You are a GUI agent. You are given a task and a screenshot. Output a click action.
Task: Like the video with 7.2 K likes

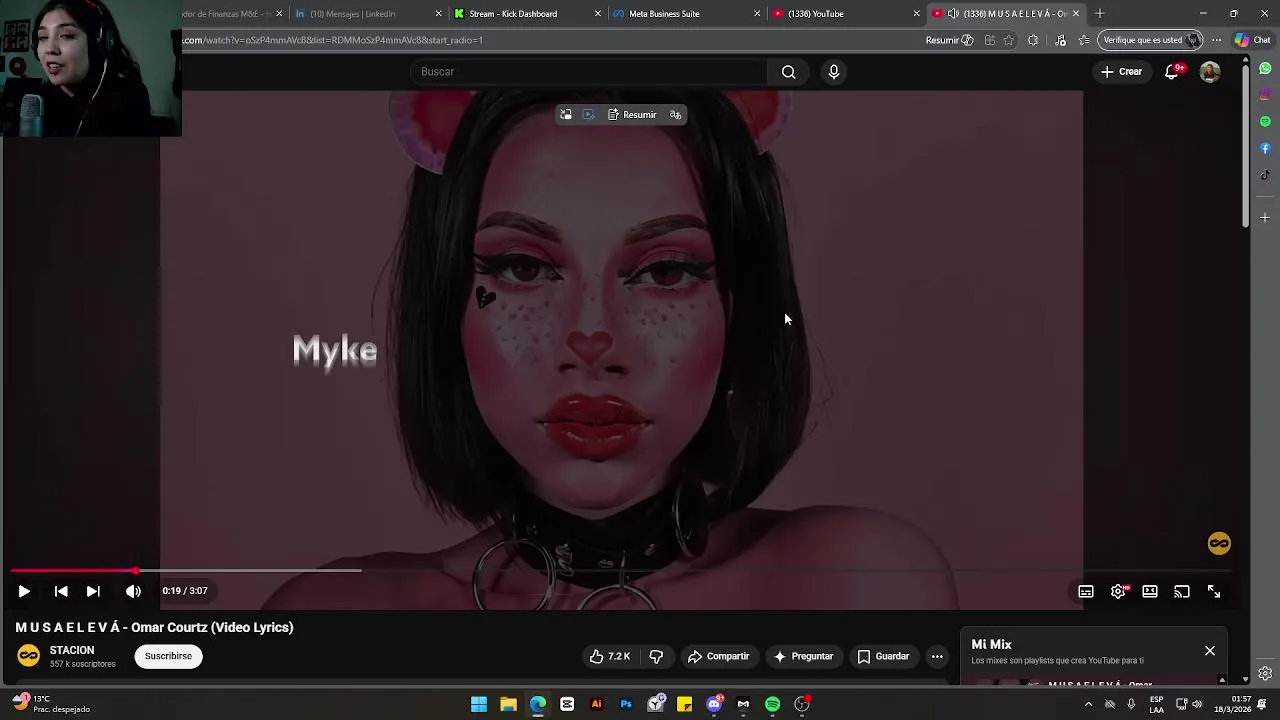(x=609, y=656)
